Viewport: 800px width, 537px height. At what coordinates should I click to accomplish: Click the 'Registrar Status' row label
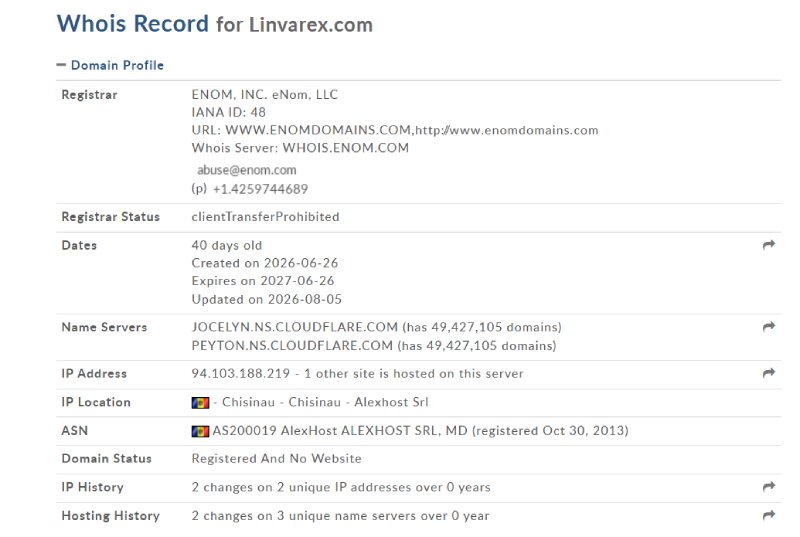click(110, 217)
